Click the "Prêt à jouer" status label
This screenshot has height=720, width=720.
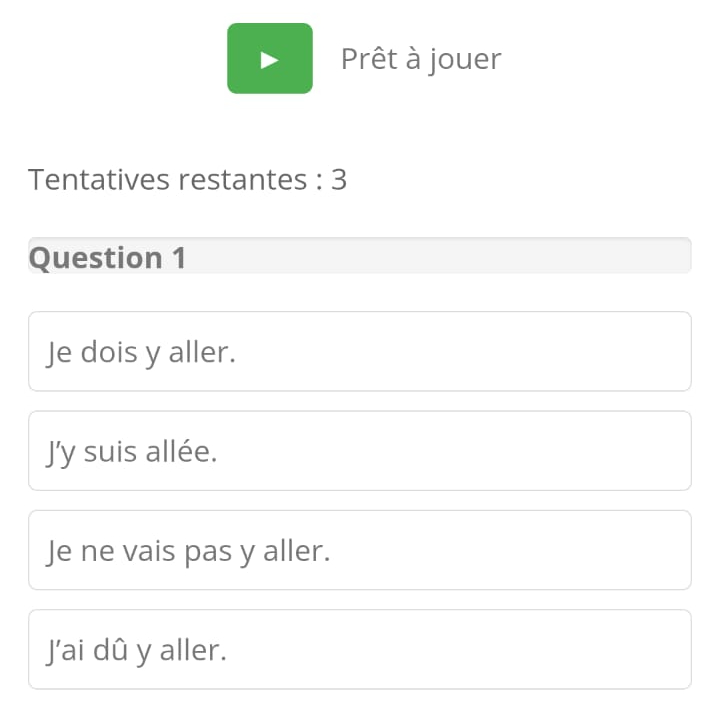[x=420, y=59]
